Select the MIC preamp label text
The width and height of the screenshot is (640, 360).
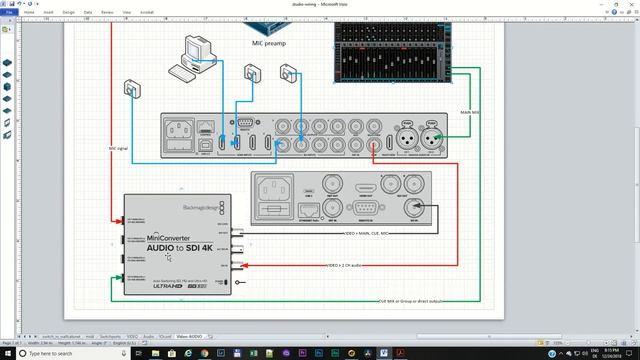click(x=269, y=43)
